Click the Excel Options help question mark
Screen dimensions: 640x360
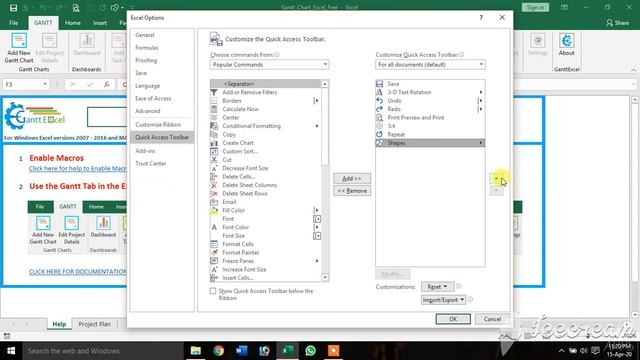[x=481, y=18]
